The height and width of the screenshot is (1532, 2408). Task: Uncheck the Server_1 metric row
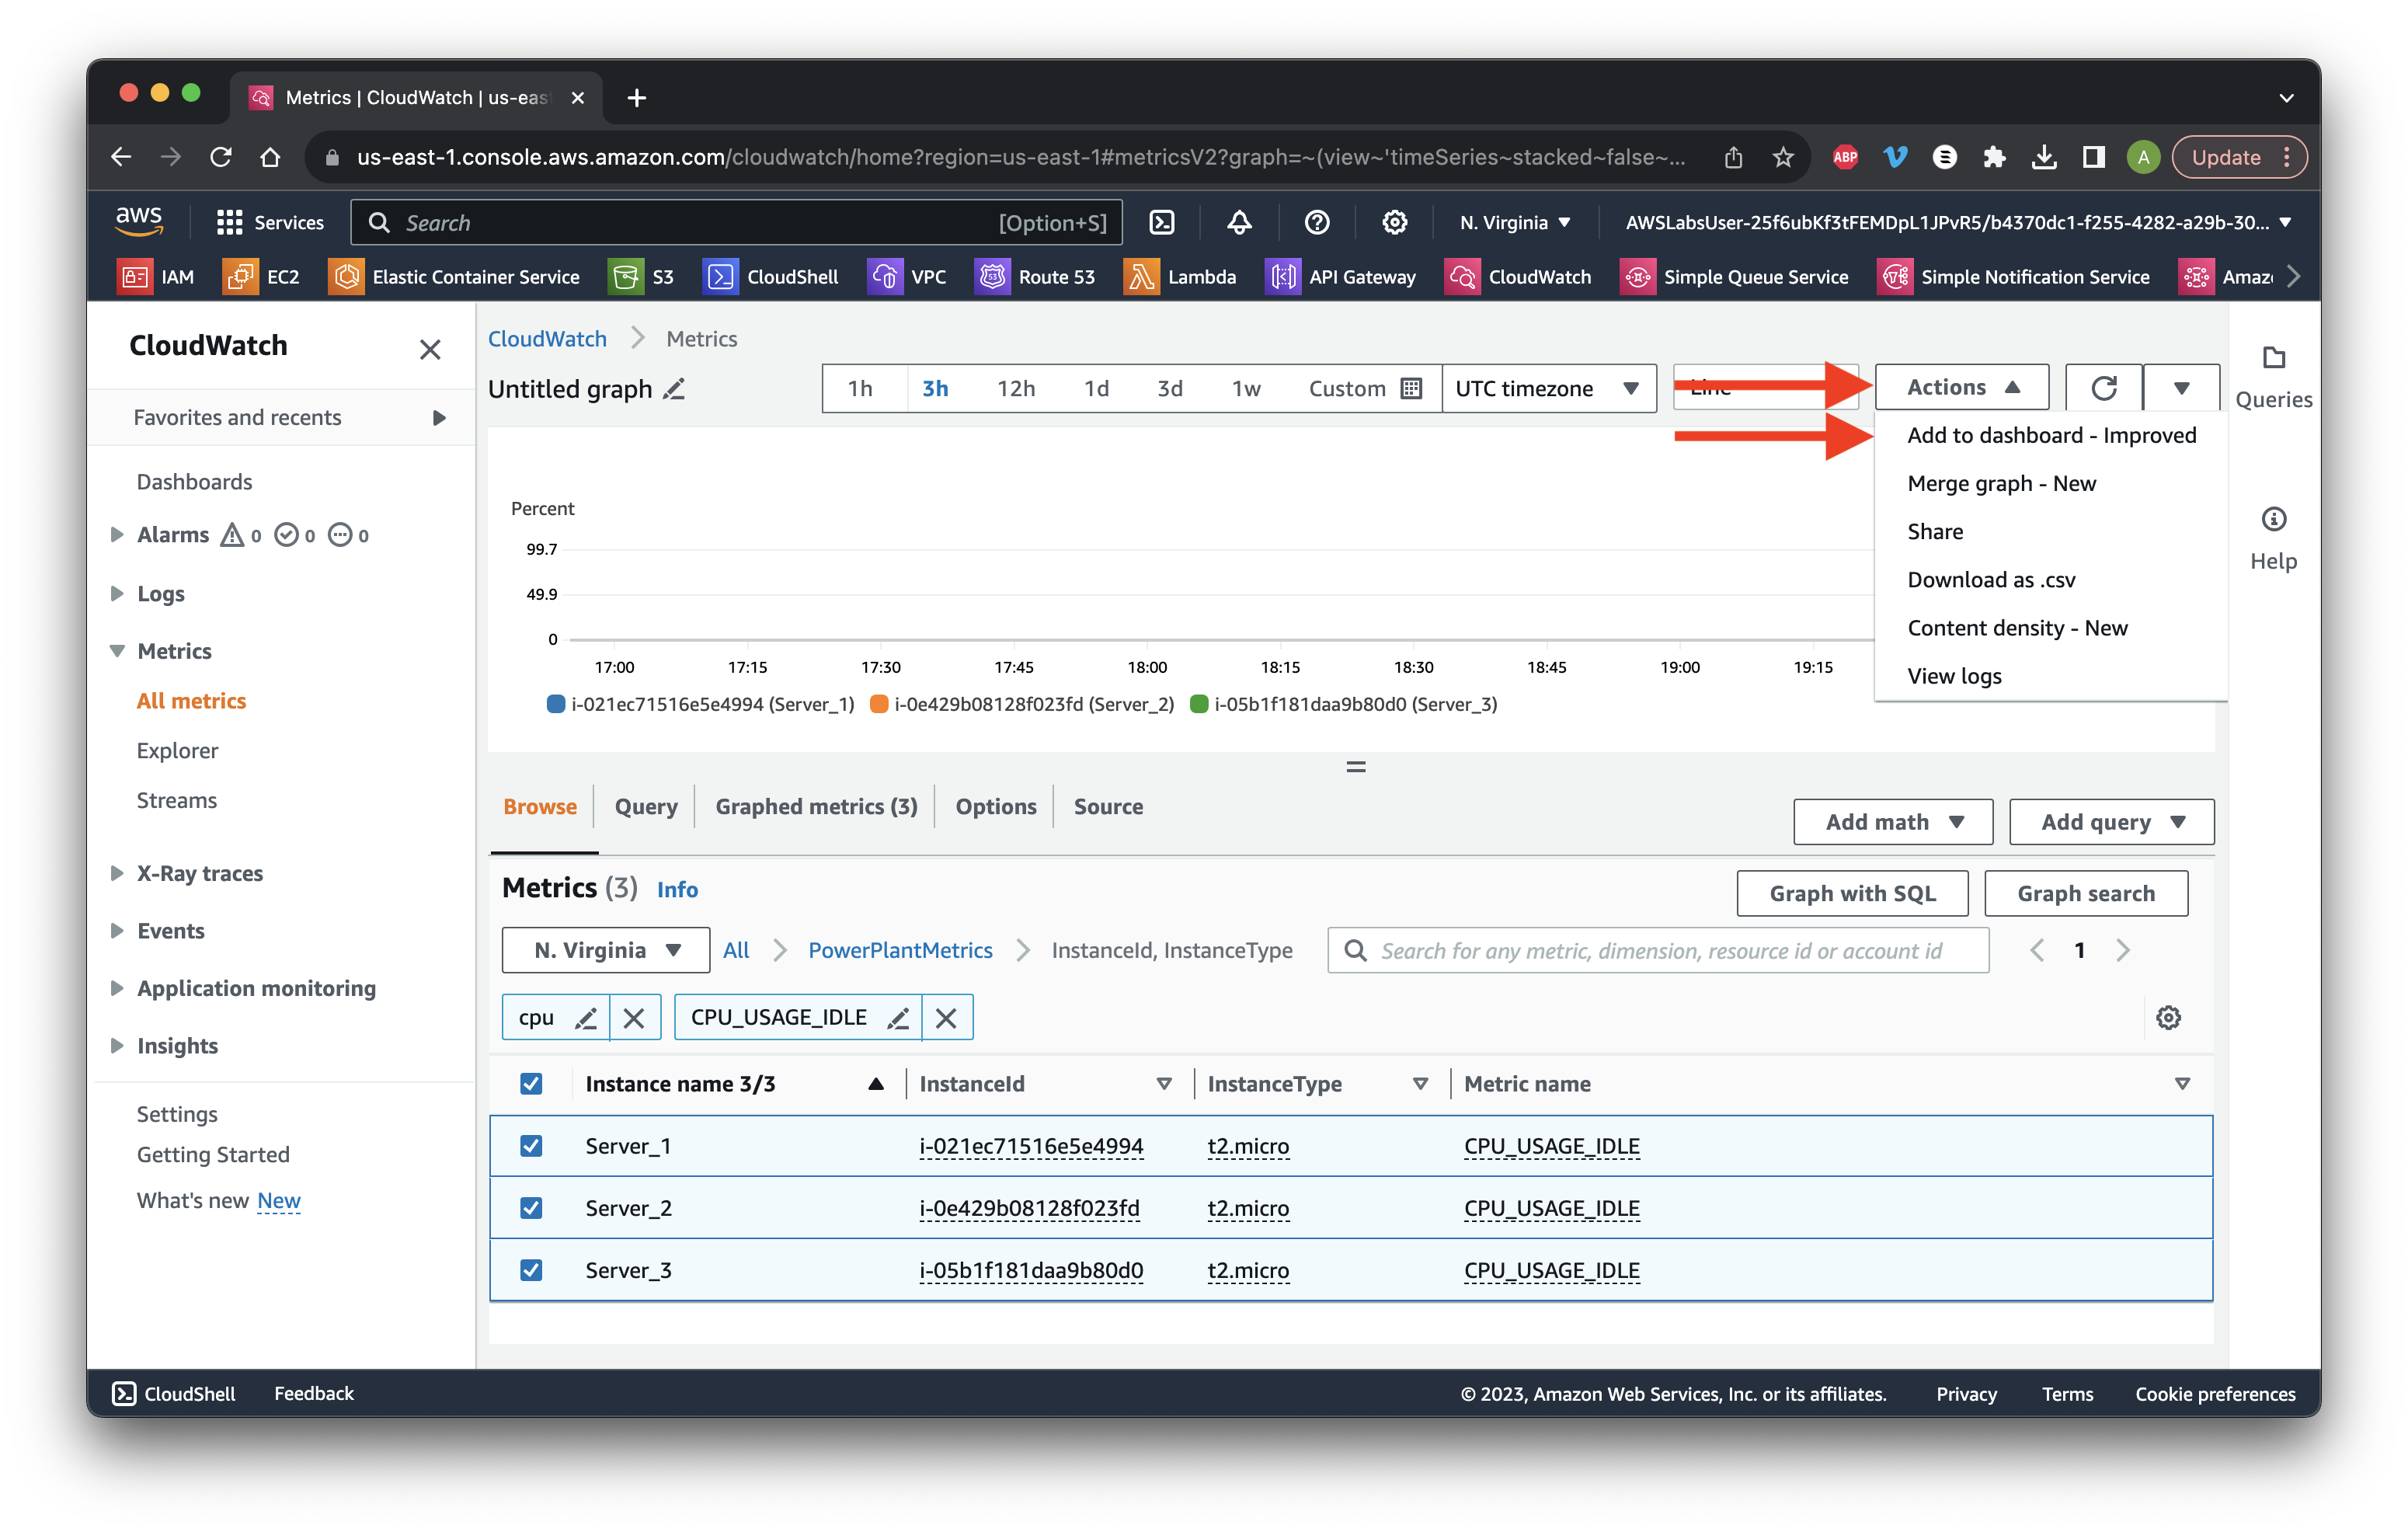click(531, 1146)
